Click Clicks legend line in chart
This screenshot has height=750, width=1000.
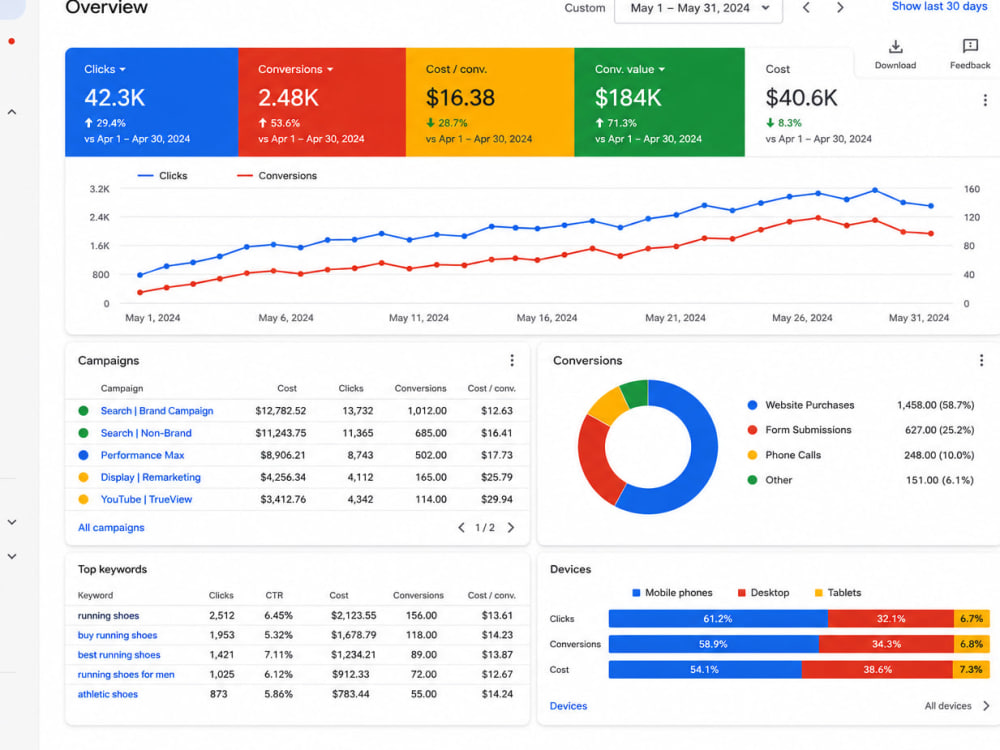[145, 175]
